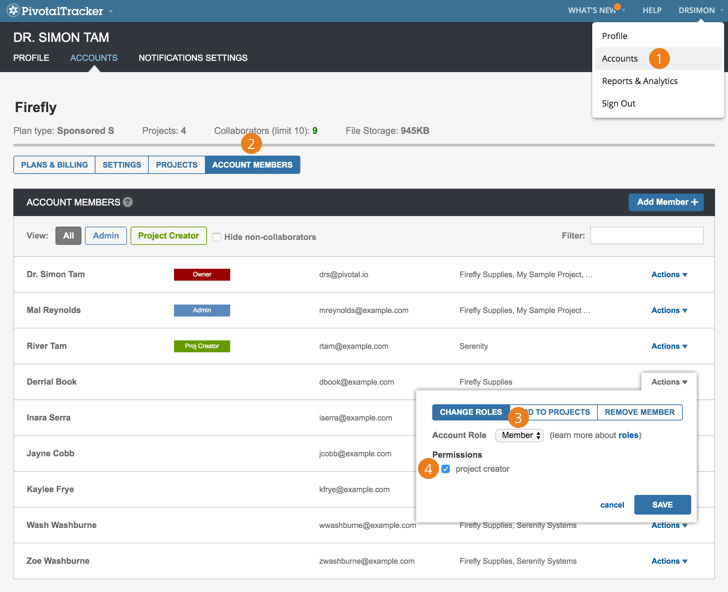Click the Add Member button
728x592 pixels.
click(666, 202)
